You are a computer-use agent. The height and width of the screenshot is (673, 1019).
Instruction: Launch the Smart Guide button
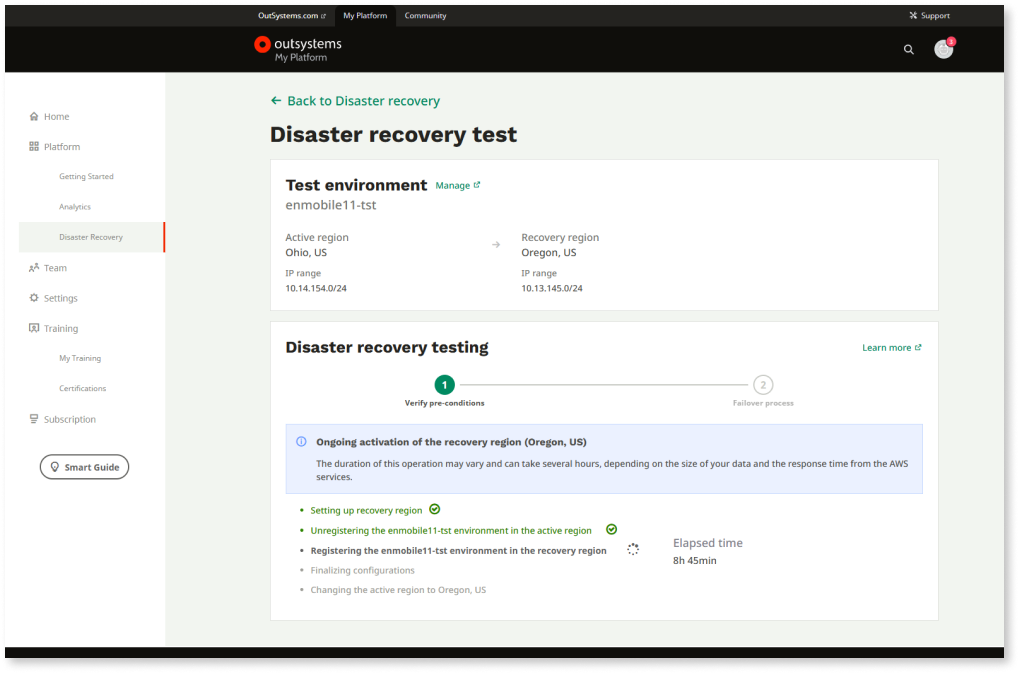click(x=84, y=467)
